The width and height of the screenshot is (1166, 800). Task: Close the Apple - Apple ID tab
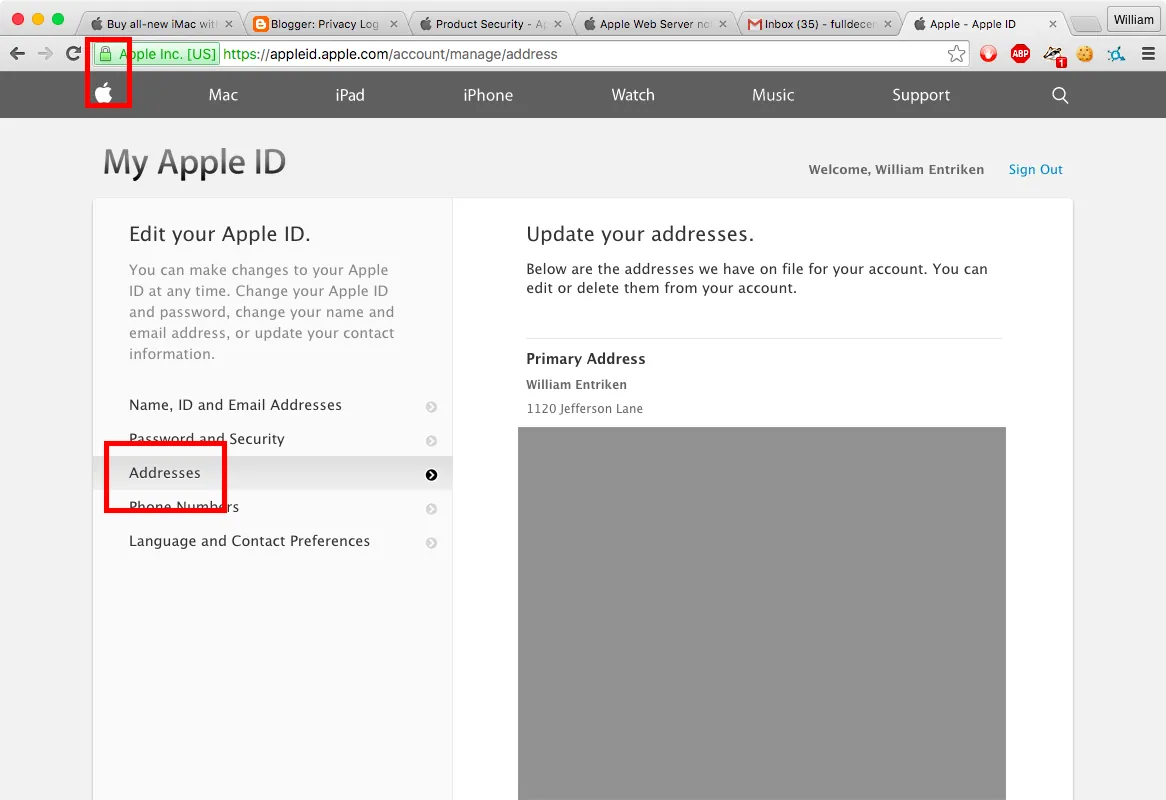tap(1052, 24)
